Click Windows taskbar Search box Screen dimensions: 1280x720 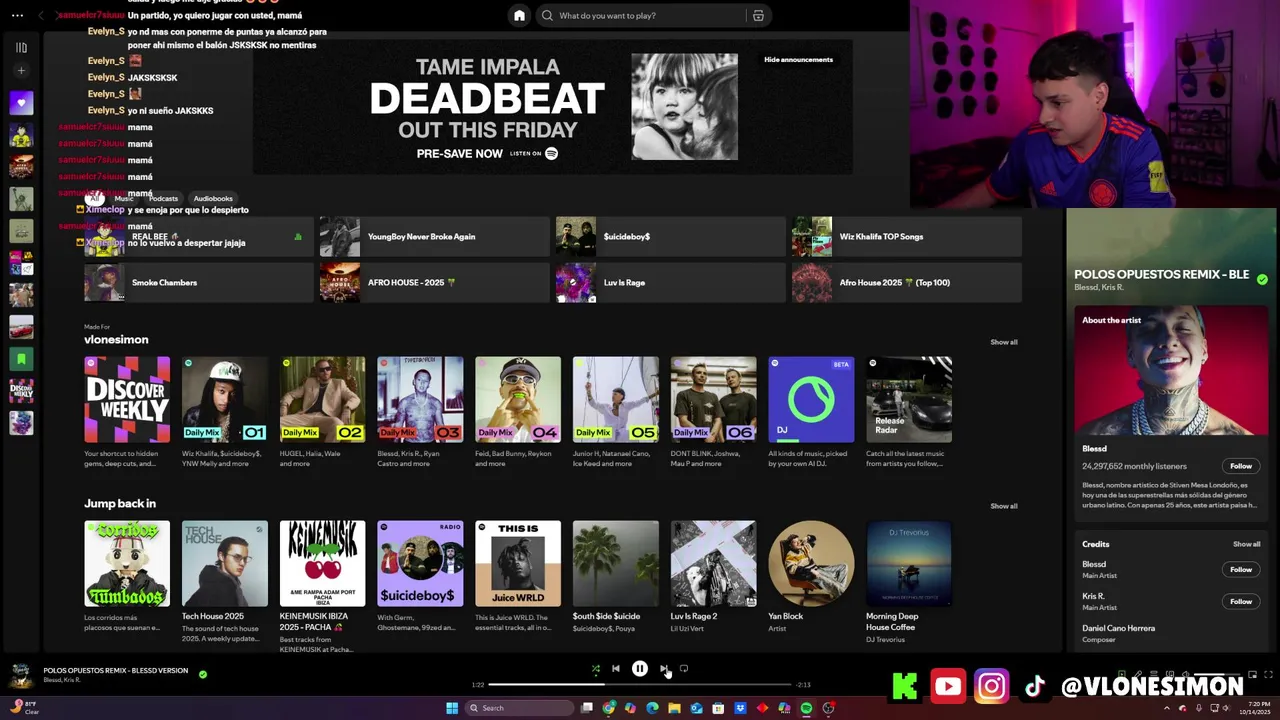[x=521, y=708]
